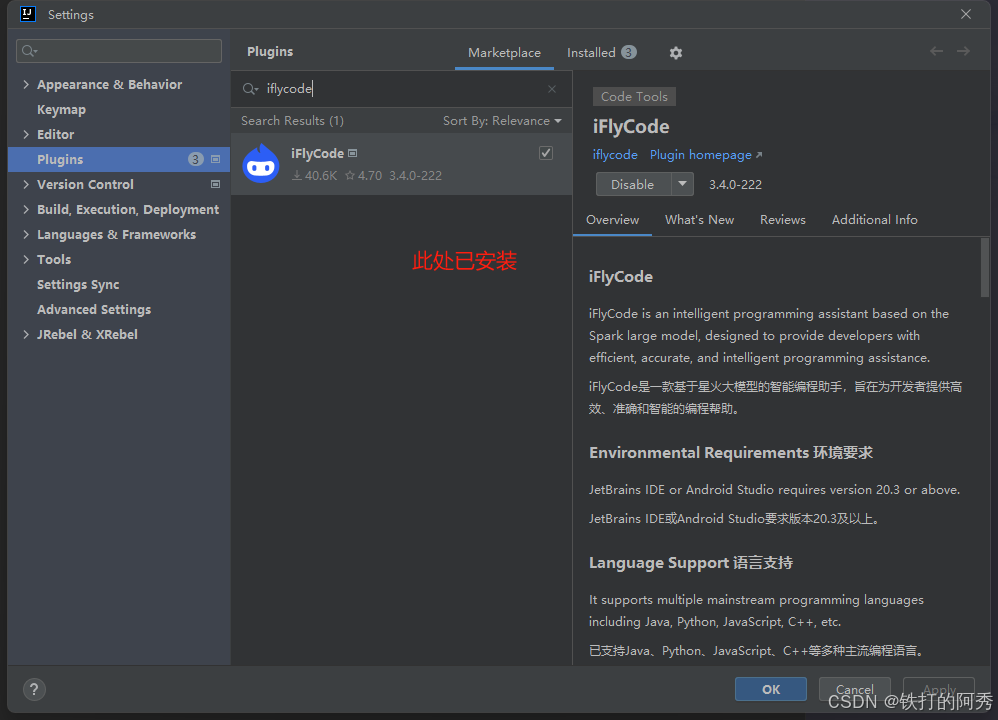Navigate forward with right arrow
This screenshot has width=998, height=720.
(964, 51)
